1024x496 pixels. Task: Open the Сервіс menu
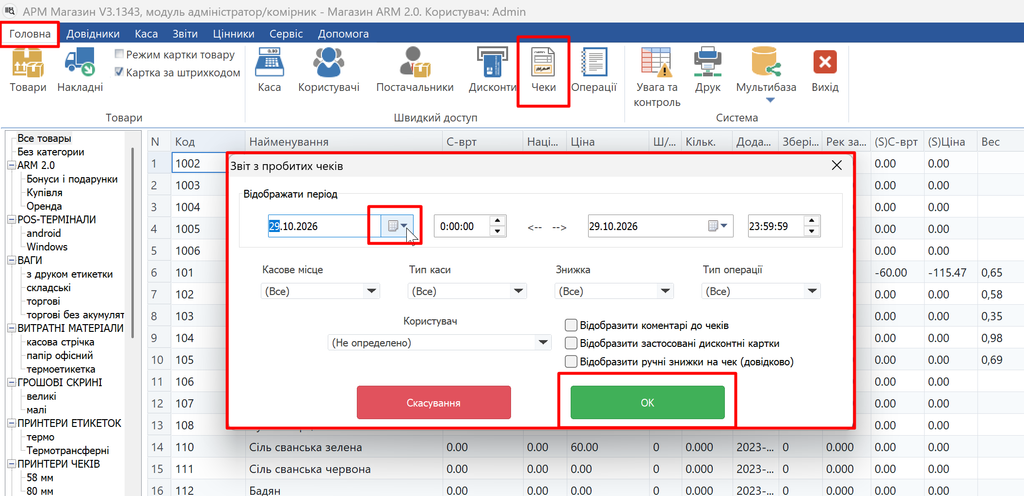click(286, 34)
